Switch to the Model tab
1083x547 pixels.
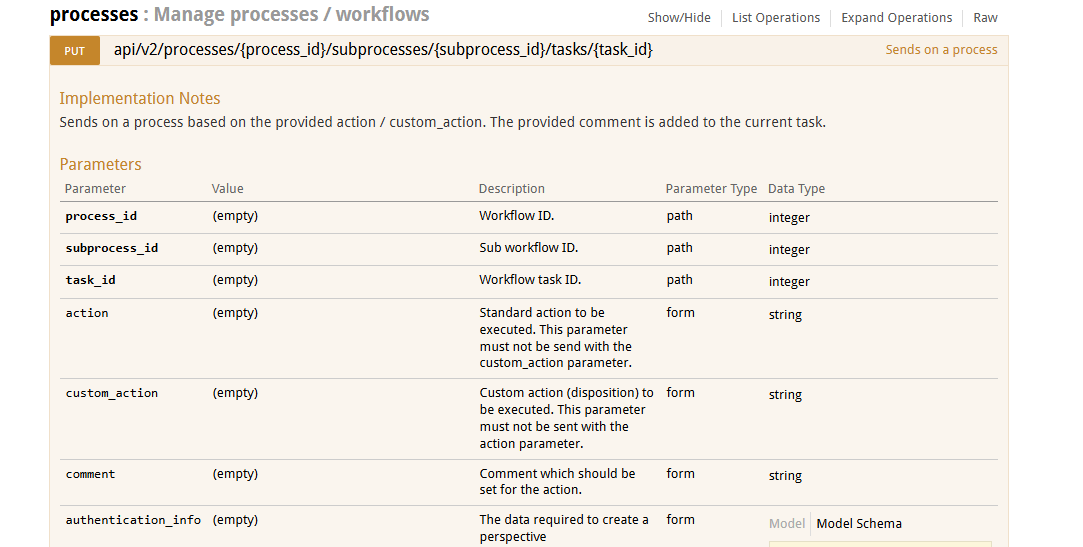tap(787, 524)
